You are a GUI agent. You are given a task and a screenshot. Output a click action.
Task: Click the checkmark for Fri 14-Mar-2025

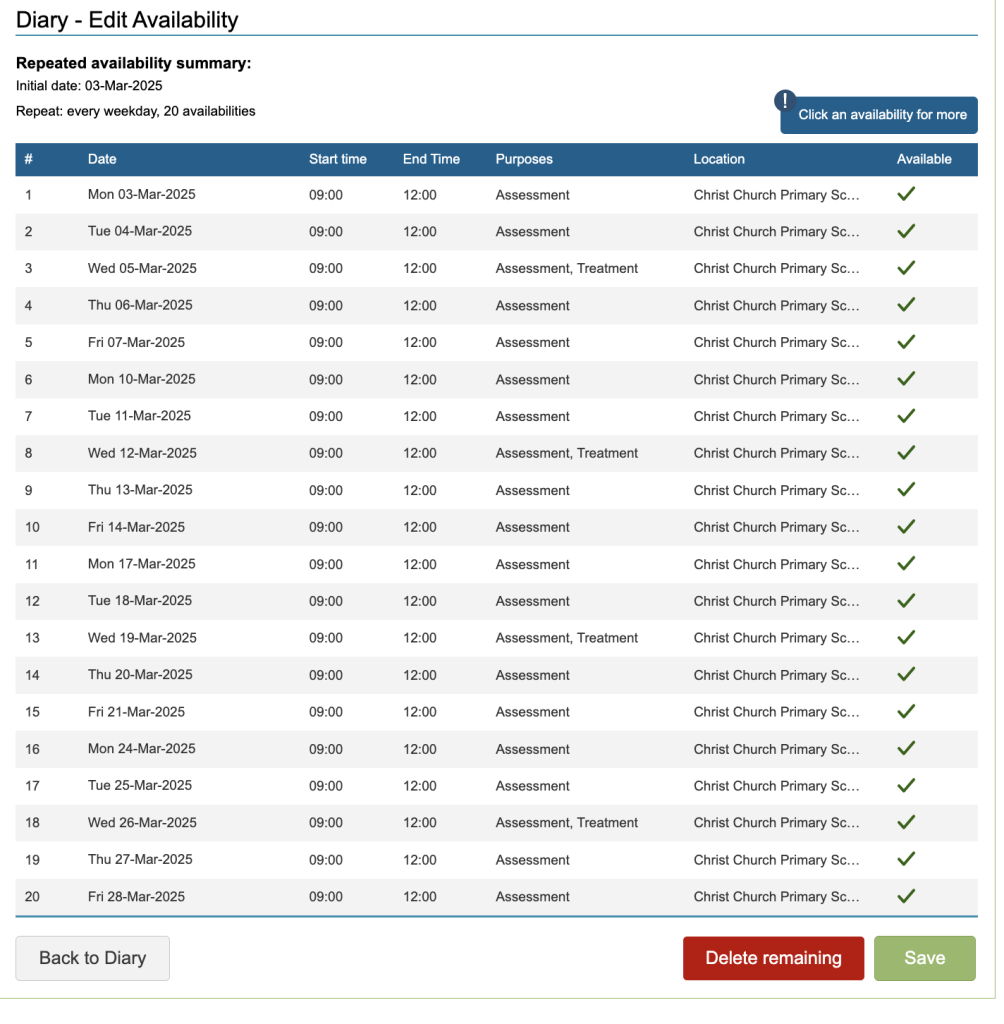tap(906, 527)
